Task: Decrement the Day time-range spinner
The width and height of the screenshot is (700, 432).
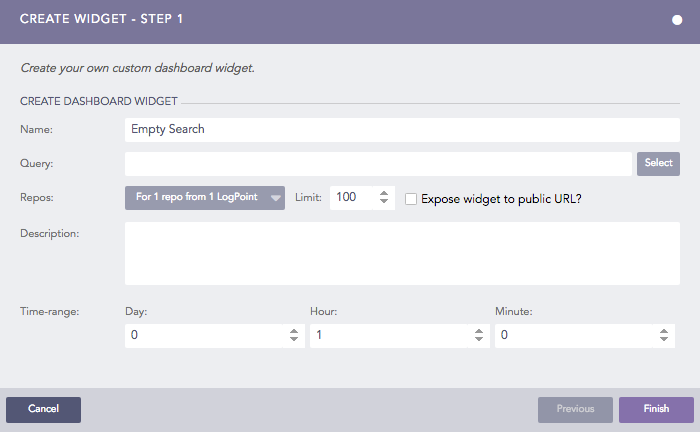Action: (294, 341)
